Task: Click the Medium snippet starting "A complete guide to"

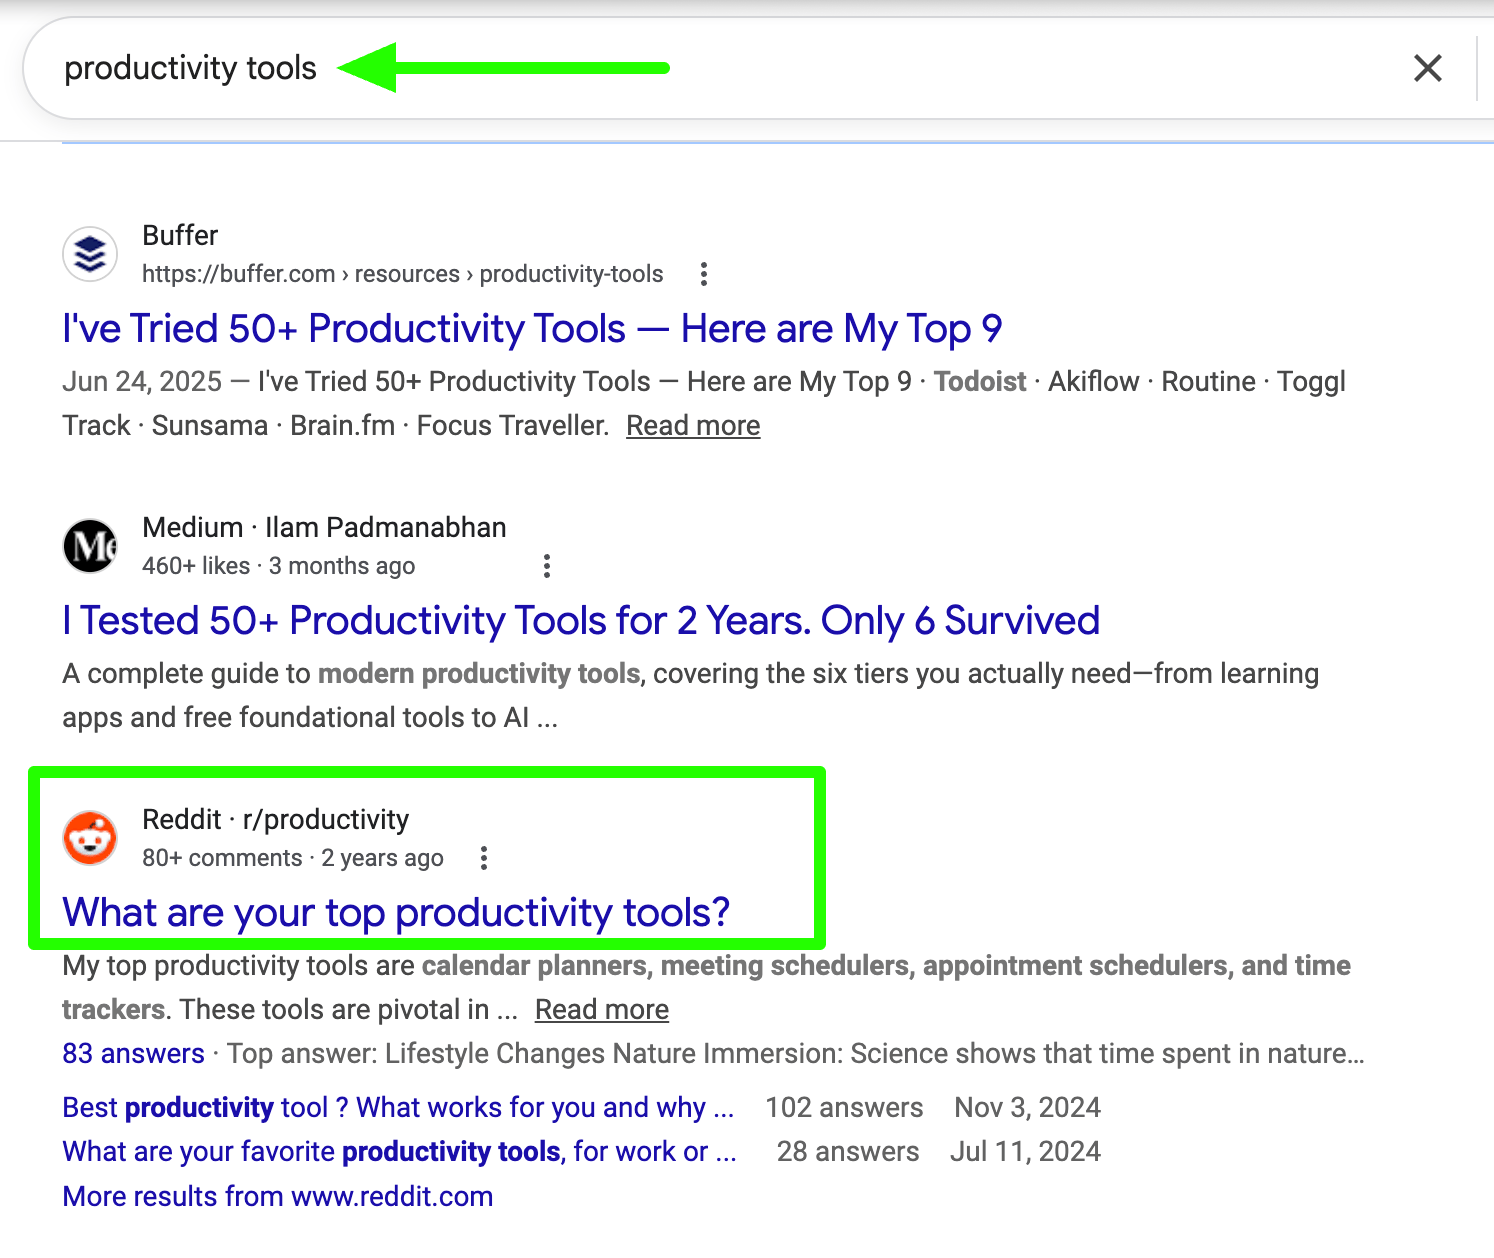Action: [690, 696]
